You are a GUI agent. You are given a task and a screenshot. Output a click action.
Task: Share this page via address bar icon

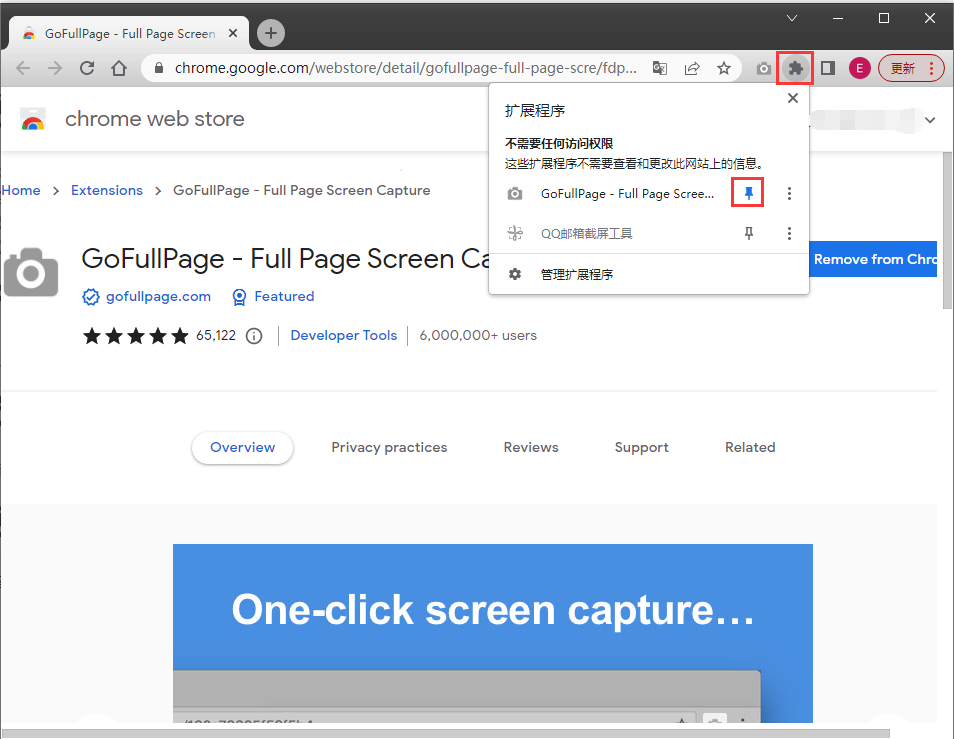tap(692, 68)
